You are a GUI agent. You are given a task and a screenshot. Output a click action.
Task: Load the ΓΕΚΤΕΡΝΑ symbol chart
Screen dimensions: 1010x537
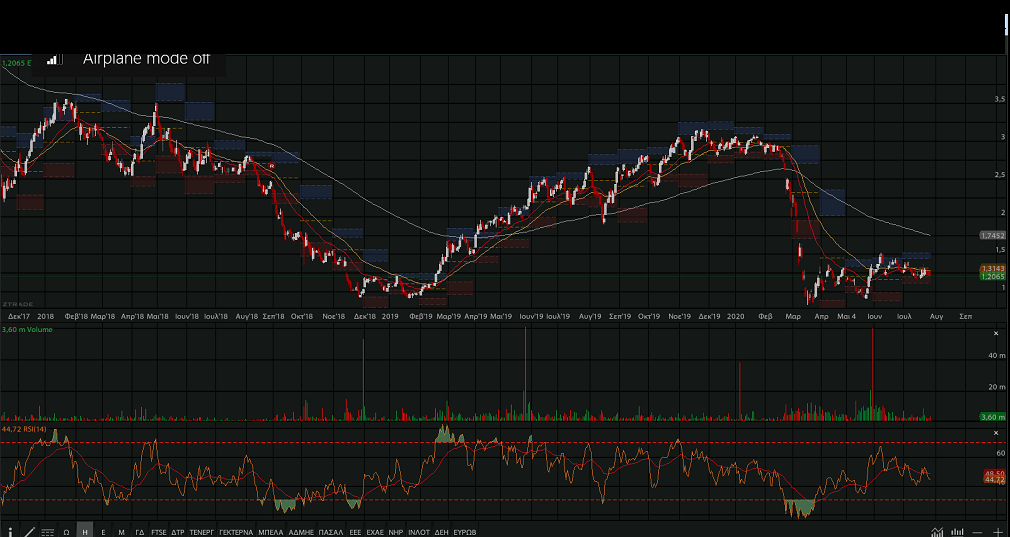click(x=237, y=531)
